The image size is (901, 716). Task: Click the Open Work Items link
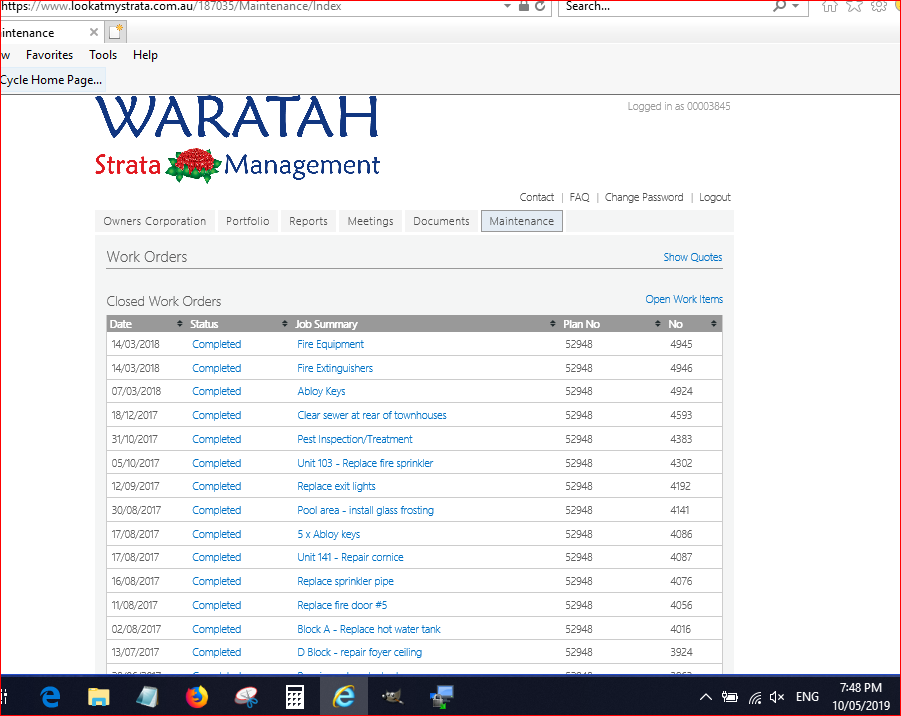click(x=683, y=299)
